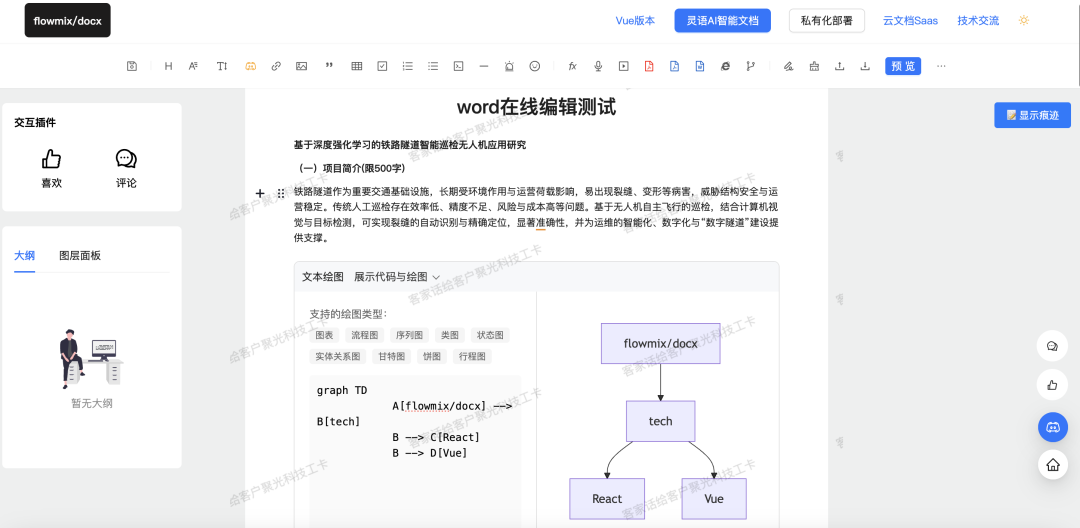Click the blue floating AI robot button
This screenshot has width=1080, height=528.
tap(1052, 427)
